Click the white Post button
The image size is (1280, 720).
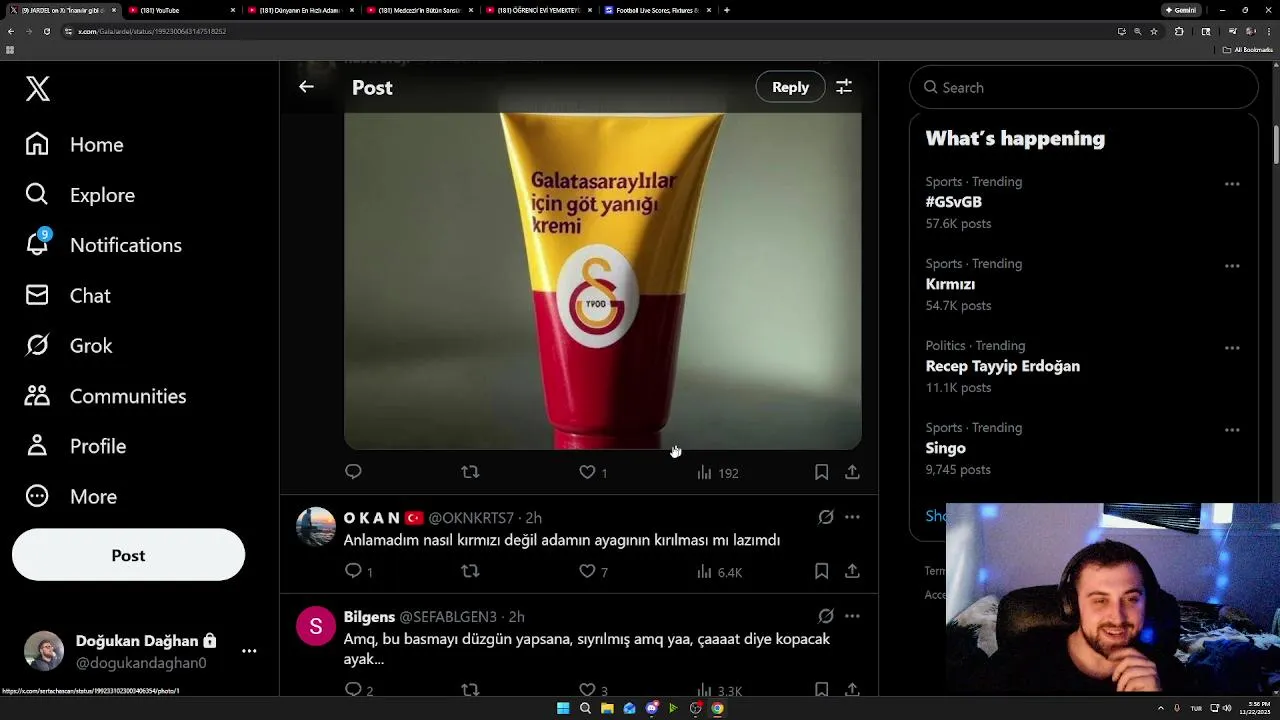(x=128, y=555)
